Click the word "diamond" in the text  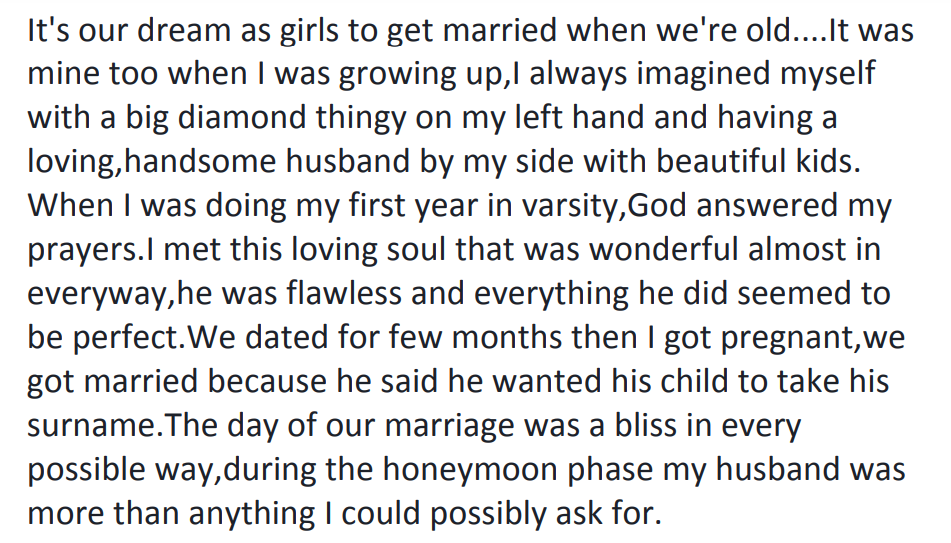tap(182, 118)
